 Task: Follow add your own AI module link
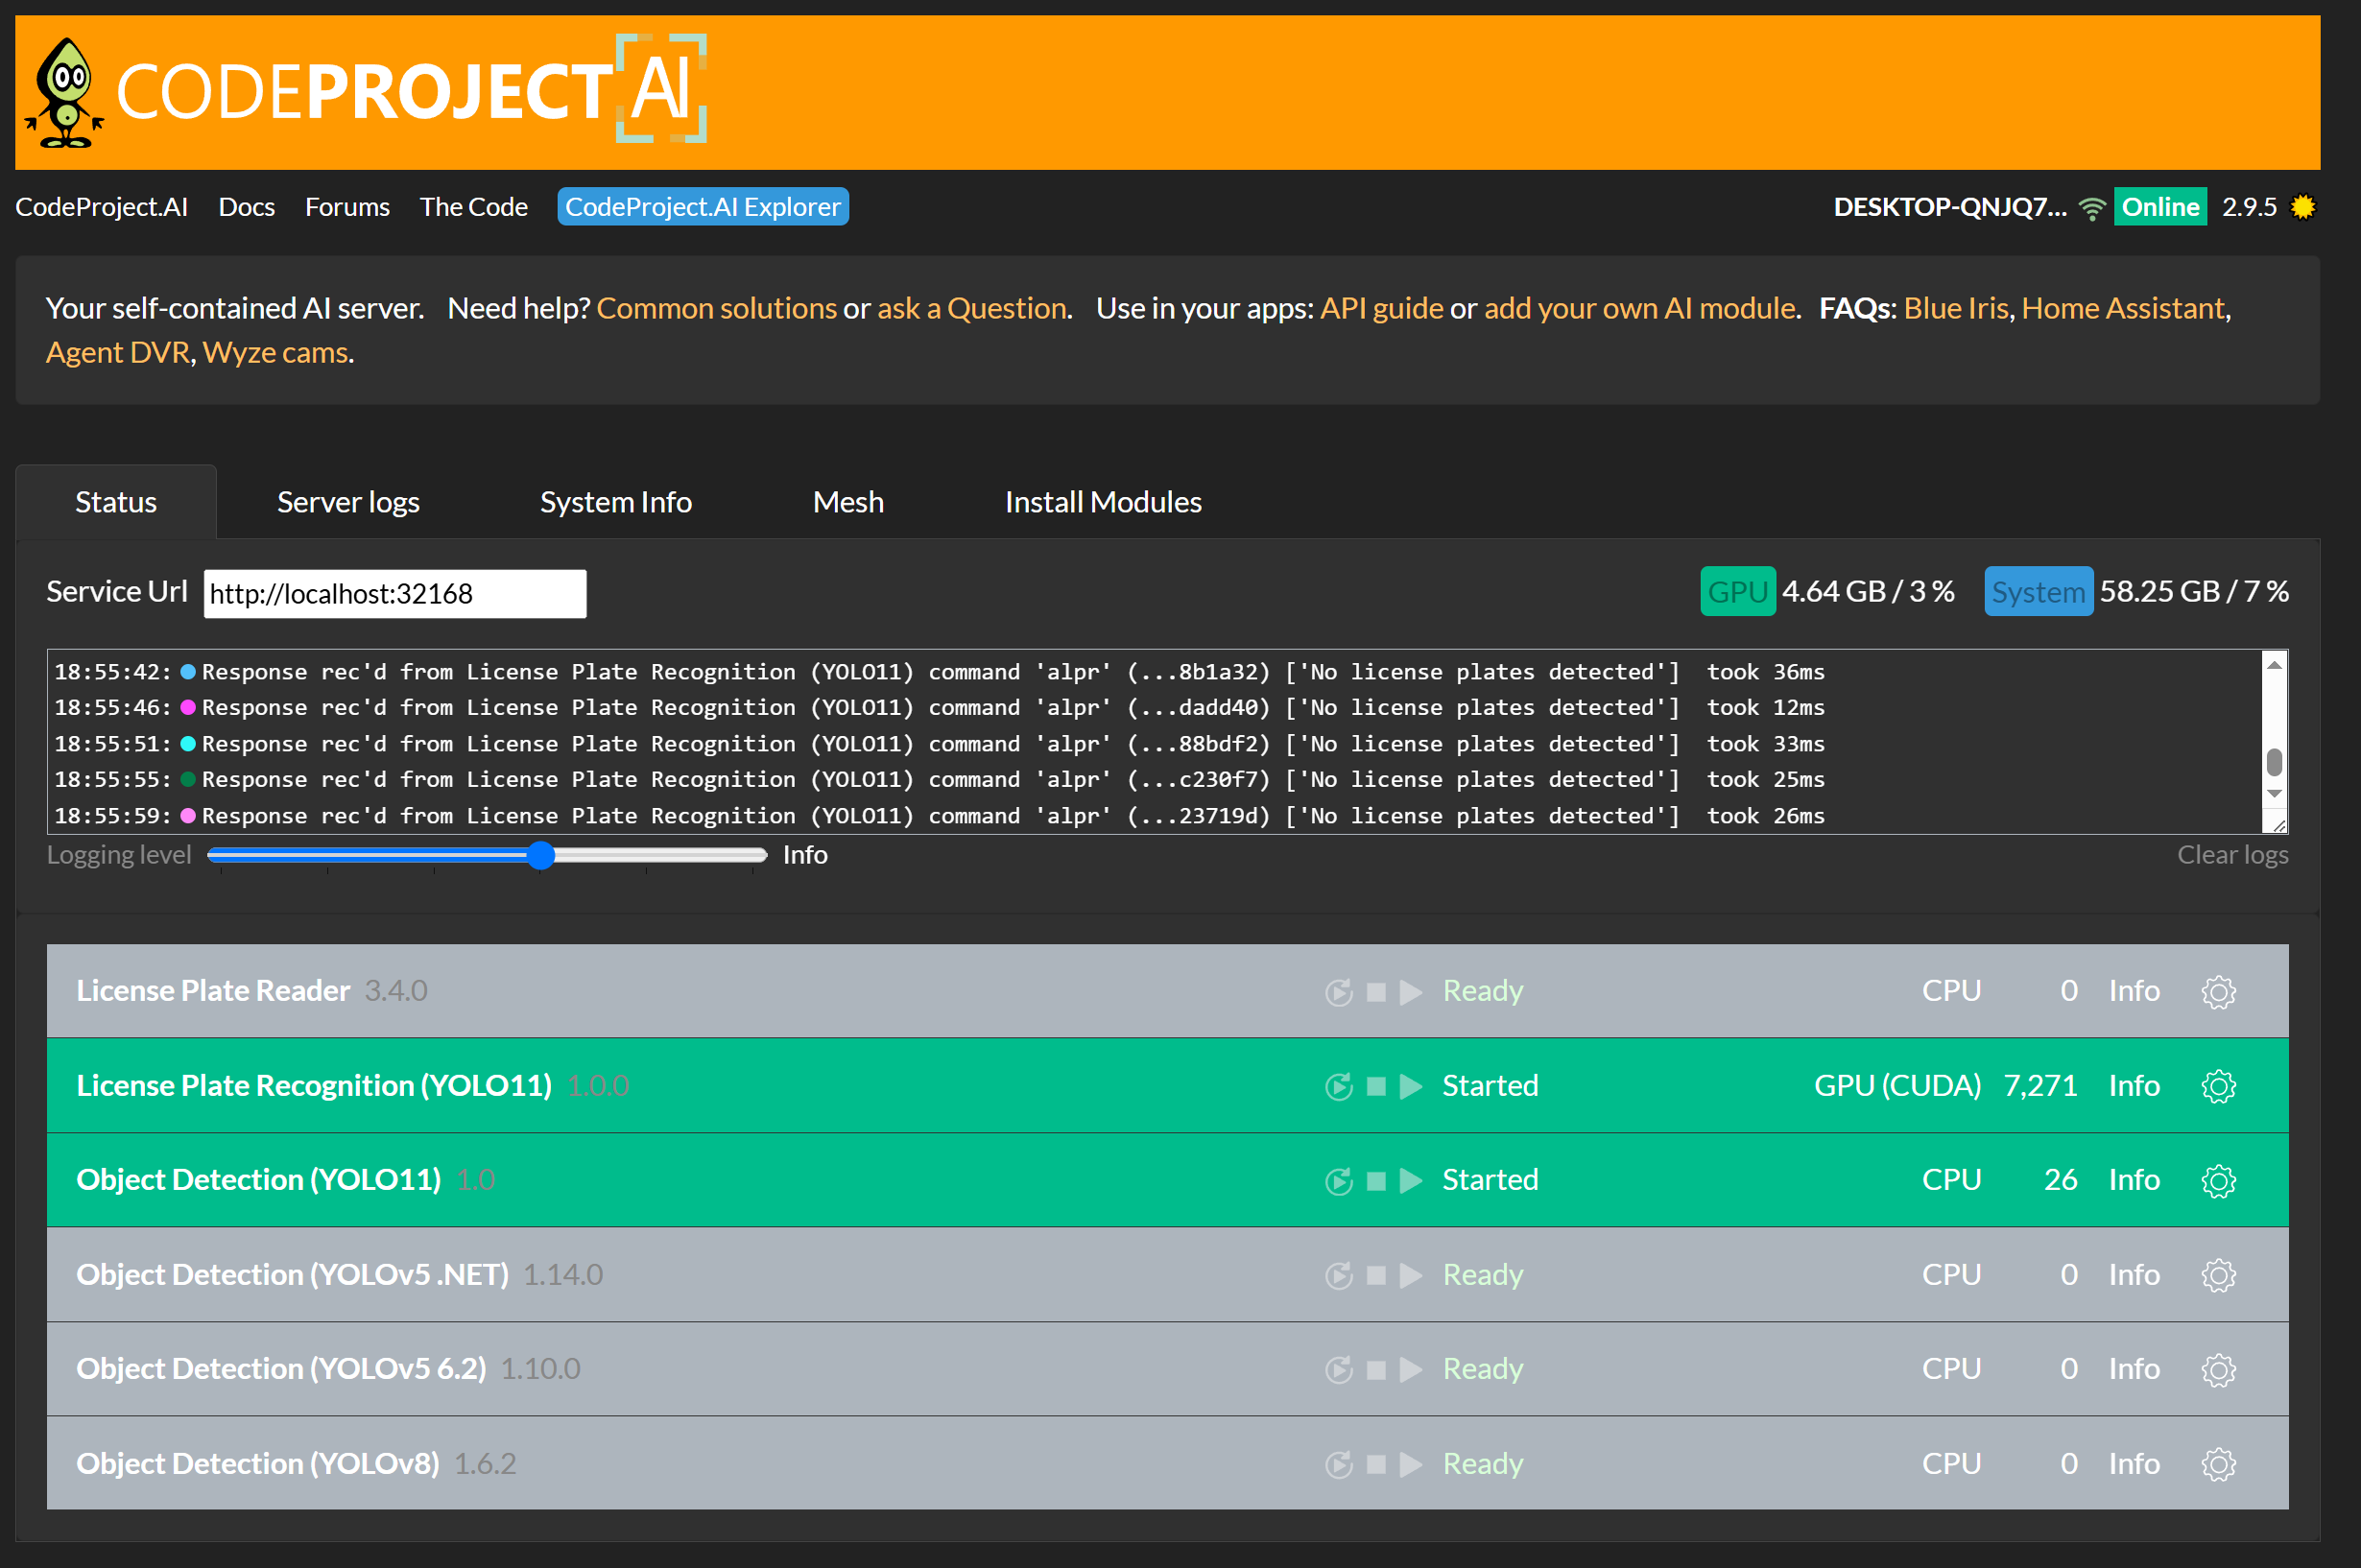click(1639, 308)
